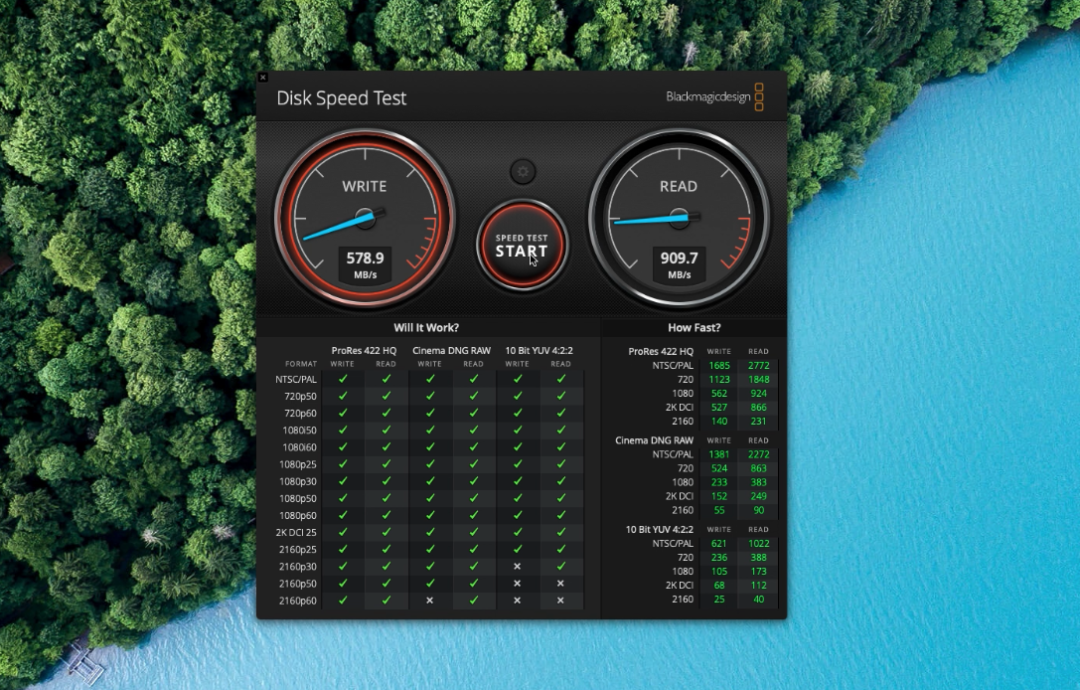Click the 105 write value
Viewport: 1080px width, 690px height.
click(x=719, y=571)
